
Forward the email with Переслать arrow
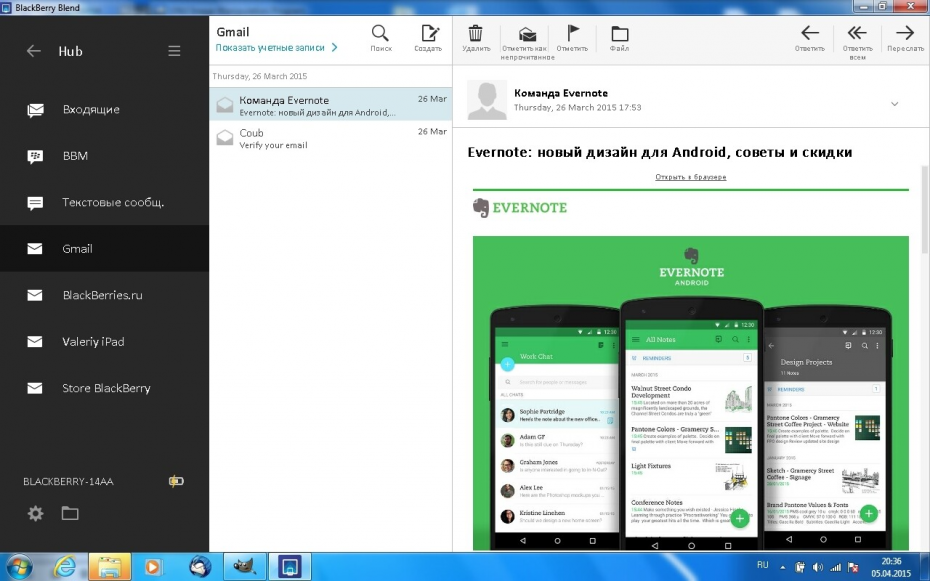(905, 35)
